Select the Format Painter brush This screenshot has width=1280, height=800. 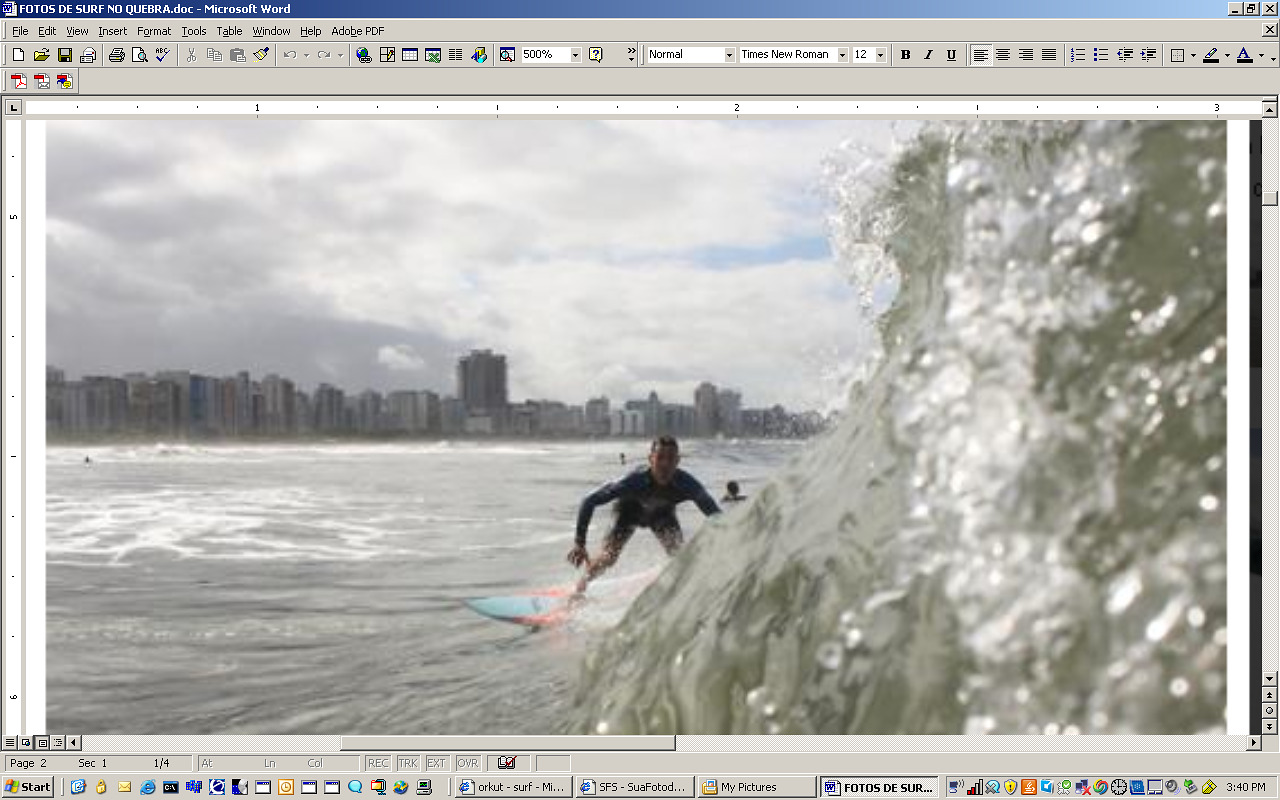(261, 55)
